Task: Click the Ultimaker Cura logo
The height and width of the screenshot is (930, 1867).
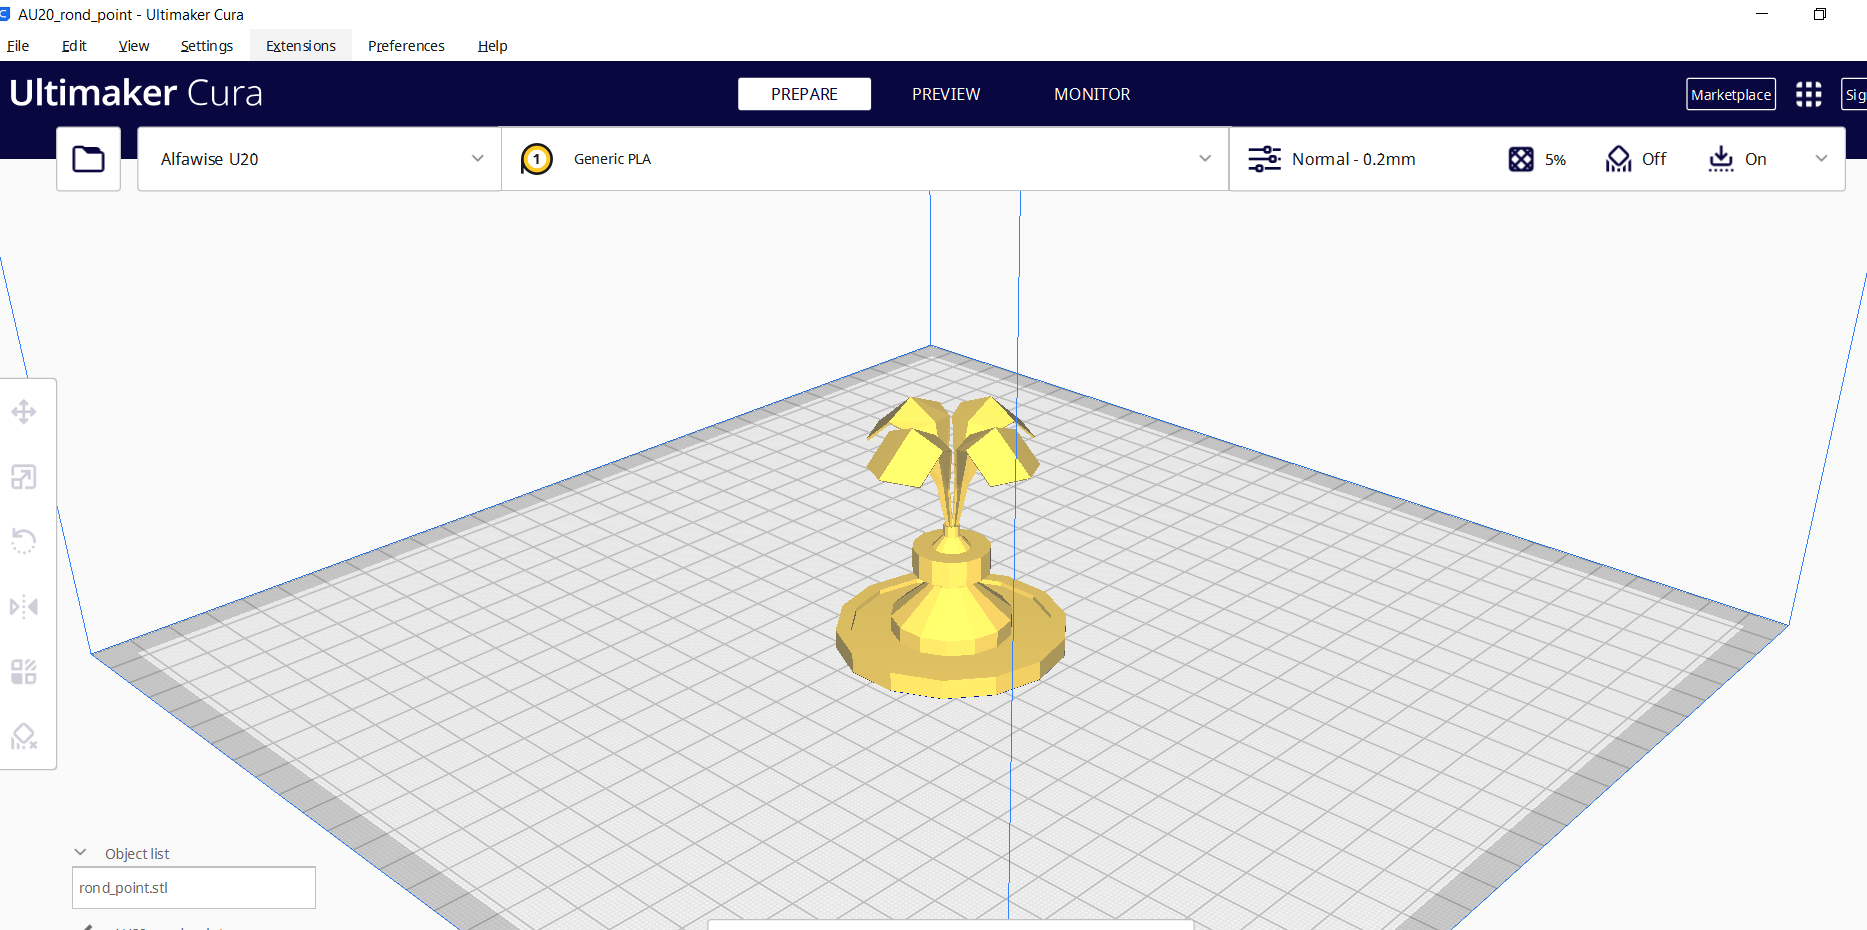Action: 136,93
